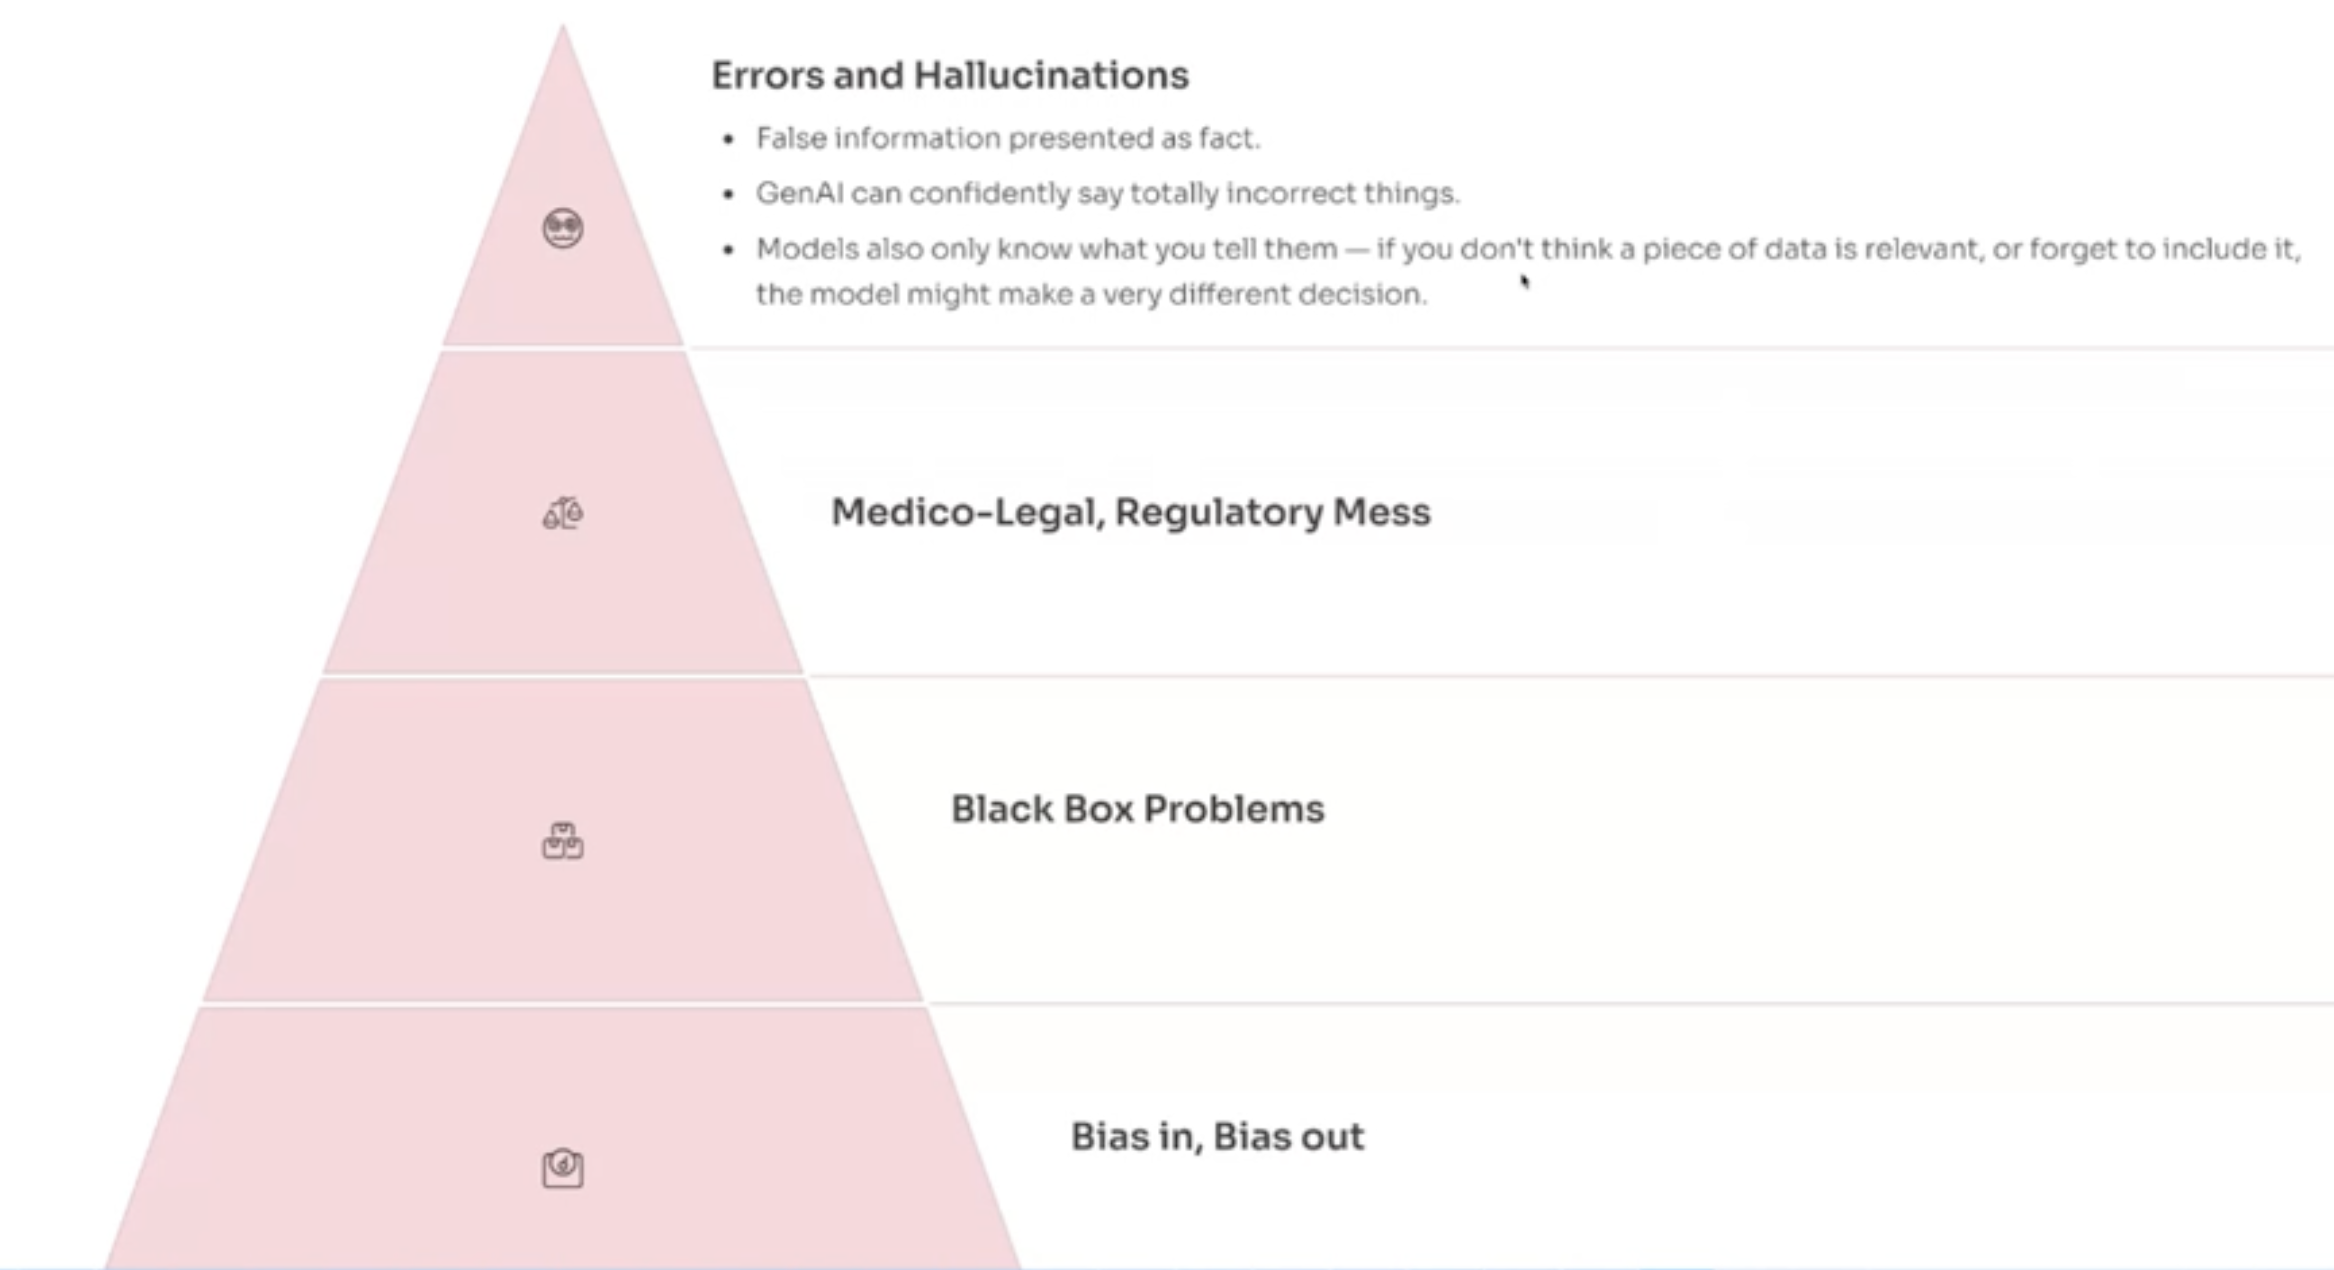
Task: Select the "False information presented as fact" bullet
Action: [1007, 138]
